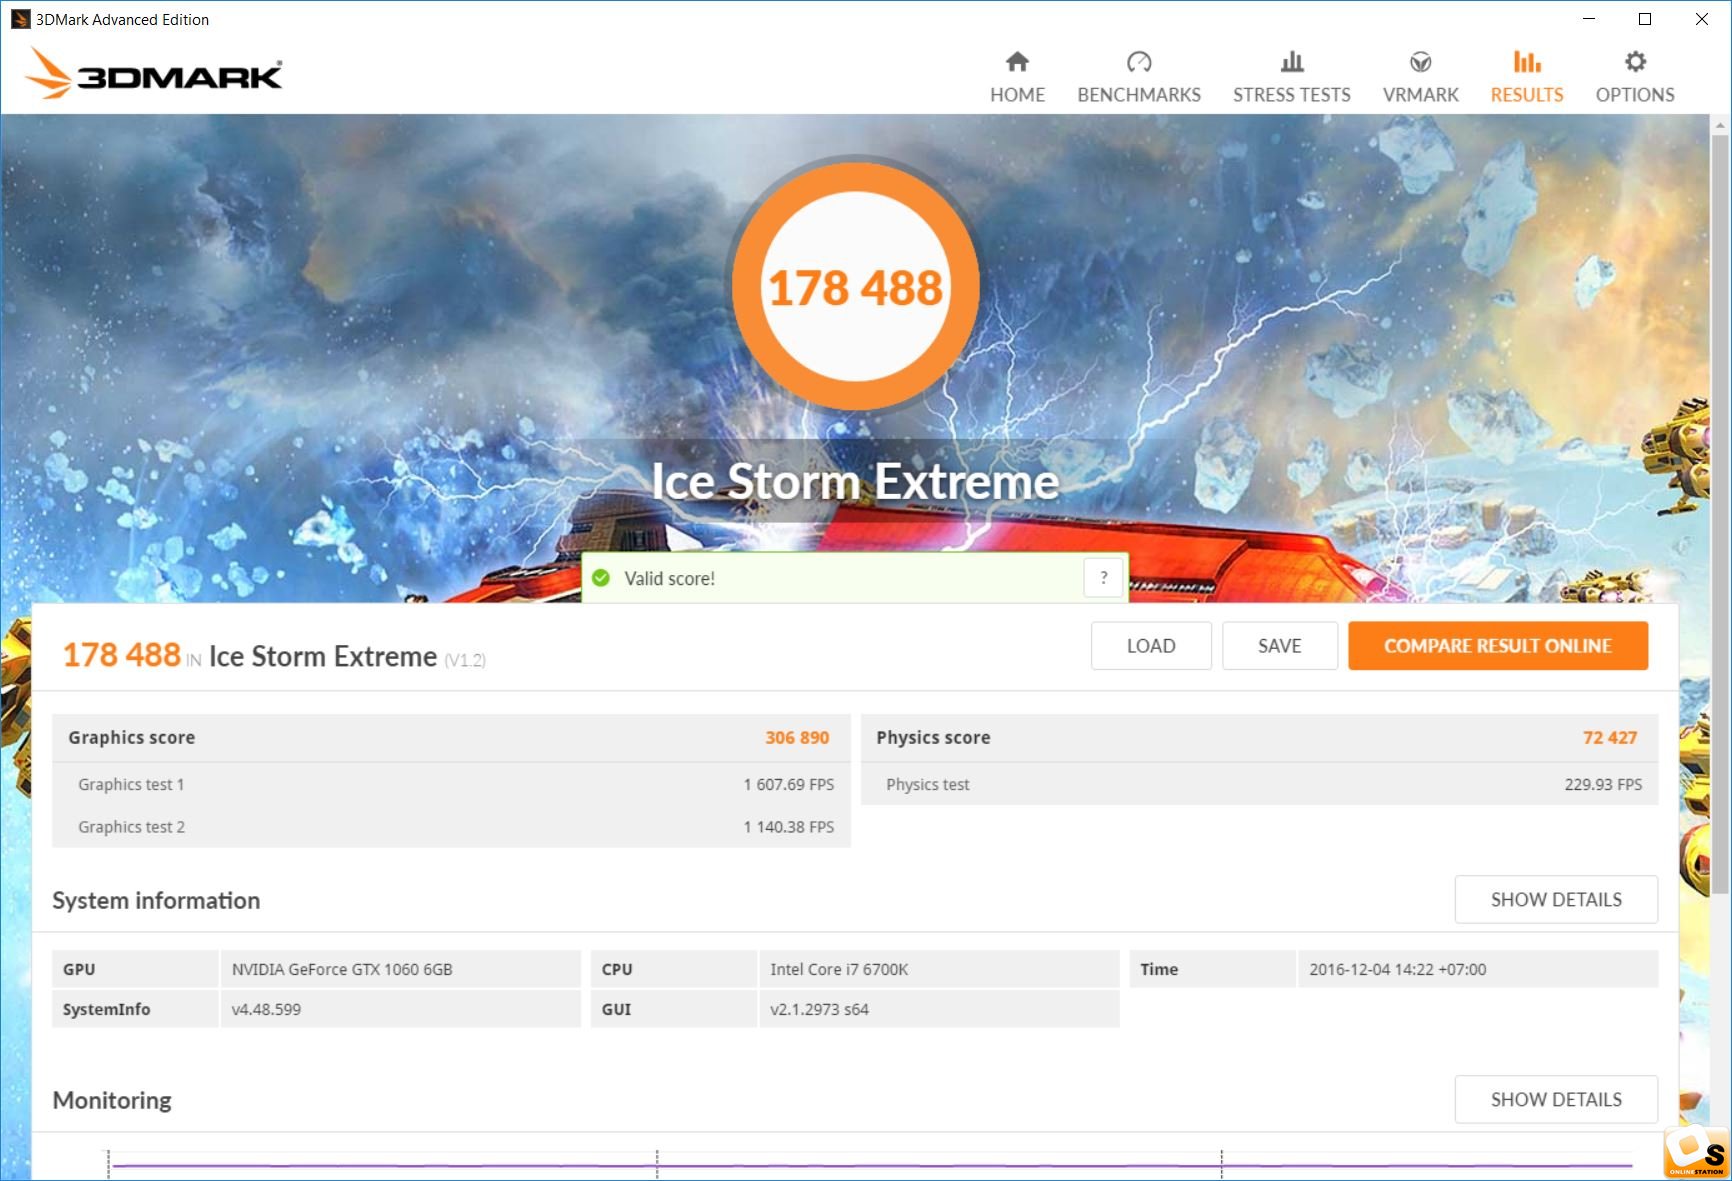Click the Graphics score value 306 890
1732x1181 pixels.
[797, 738]
